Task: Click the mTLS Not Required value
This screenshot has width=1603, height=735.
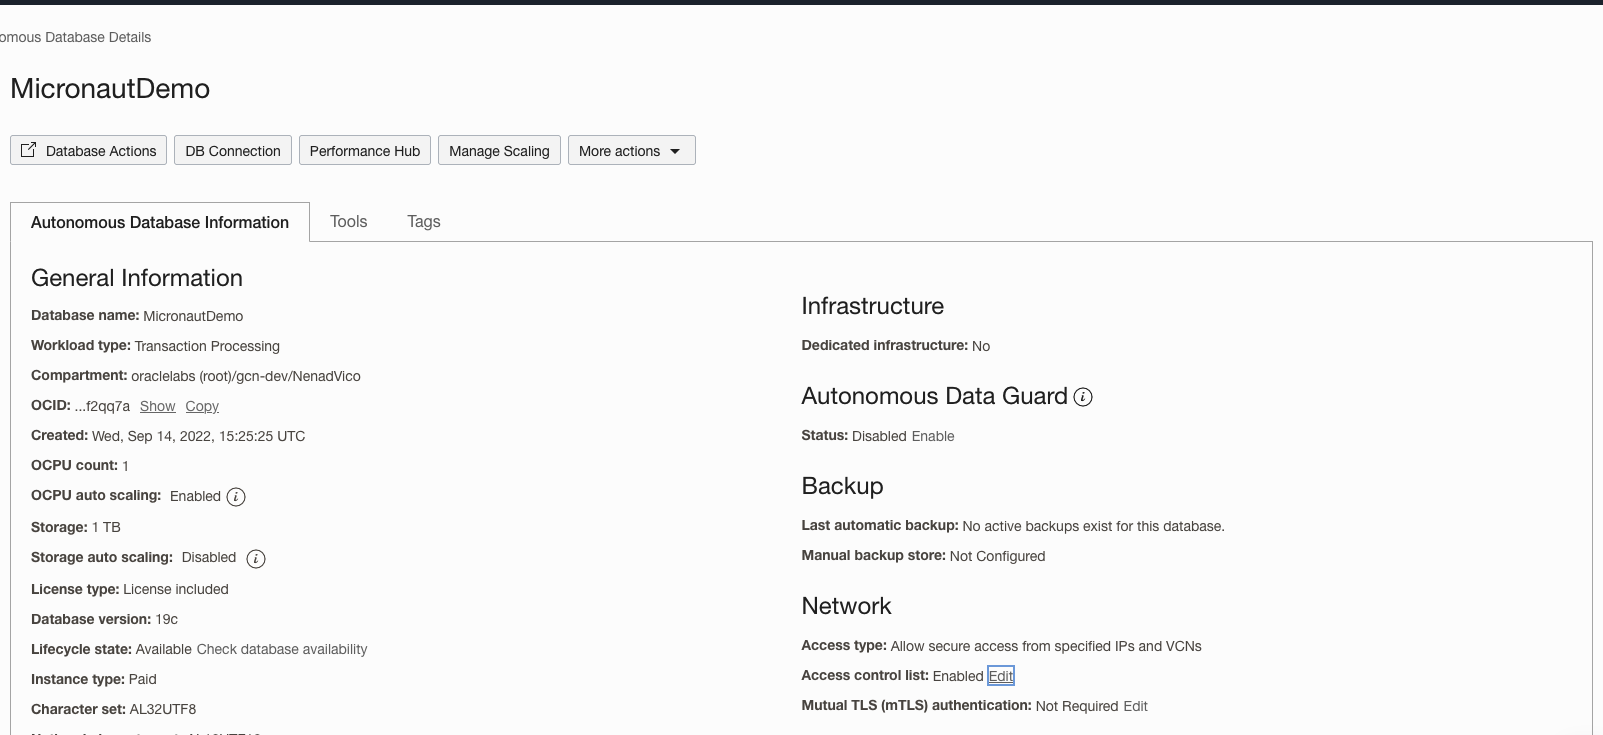Action: point(1077,706)
